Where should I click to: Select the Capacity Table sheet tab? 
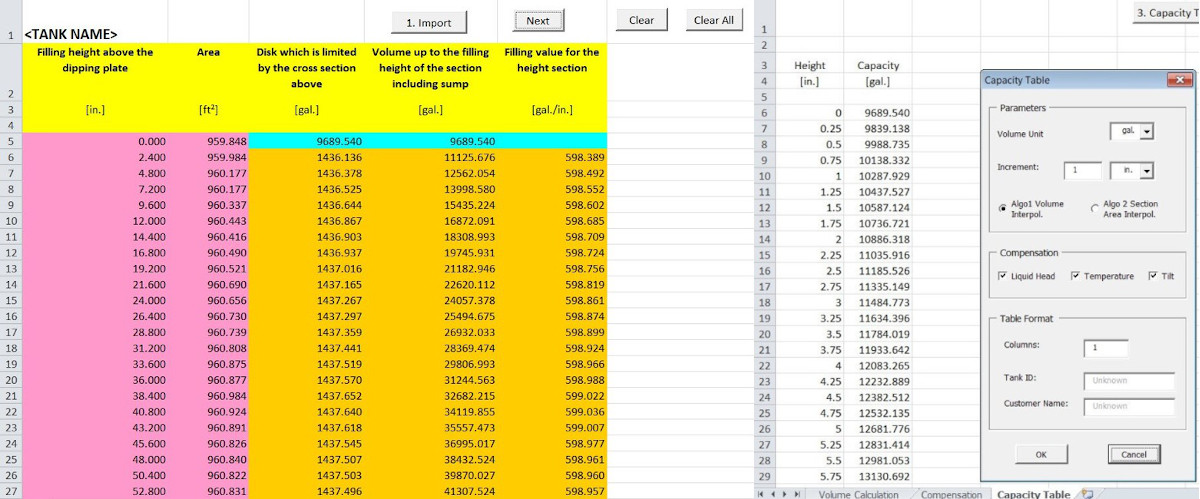click(x=1033, y=494)
